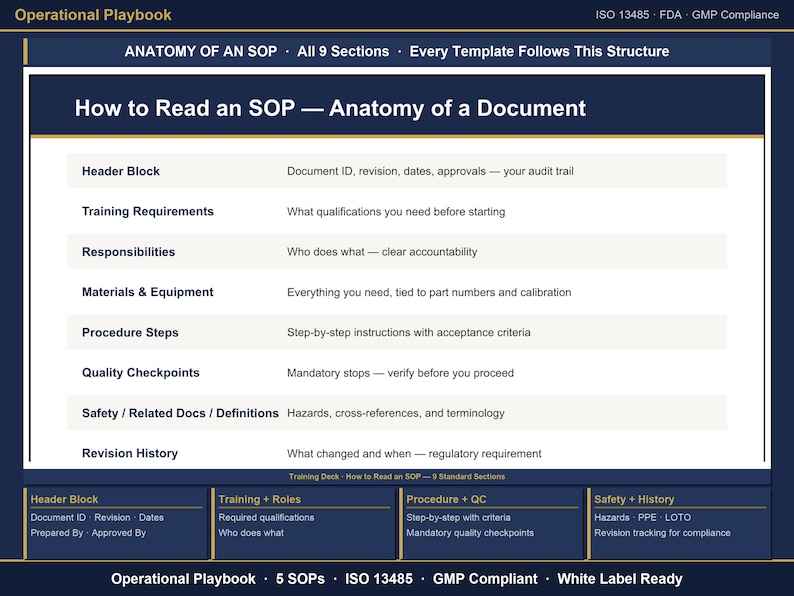Click 'Step-by-step instructions with acceptance criteria'
Screen dimensions: 794x596
point(409,333)
